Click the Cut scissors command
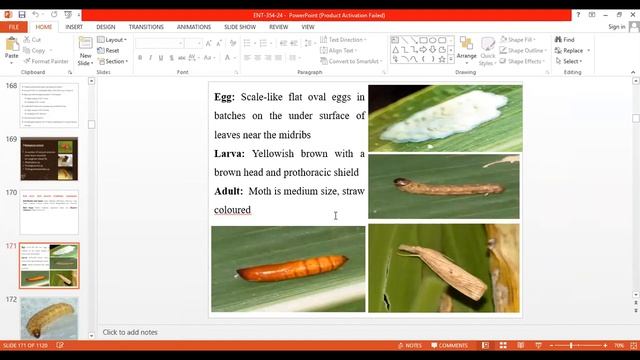 [32, 40]
